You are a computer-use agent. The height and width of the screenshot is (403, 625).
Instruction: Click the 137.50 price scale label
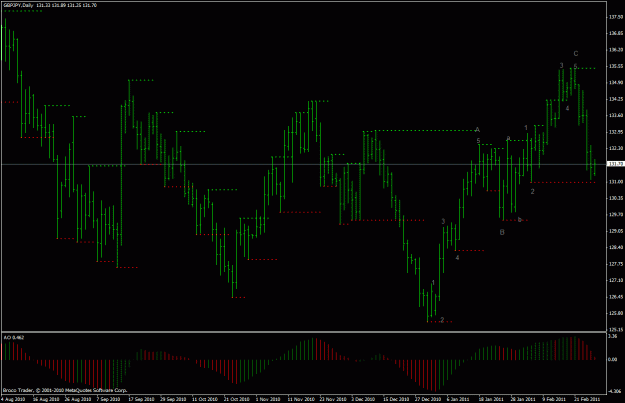[615, 17]
